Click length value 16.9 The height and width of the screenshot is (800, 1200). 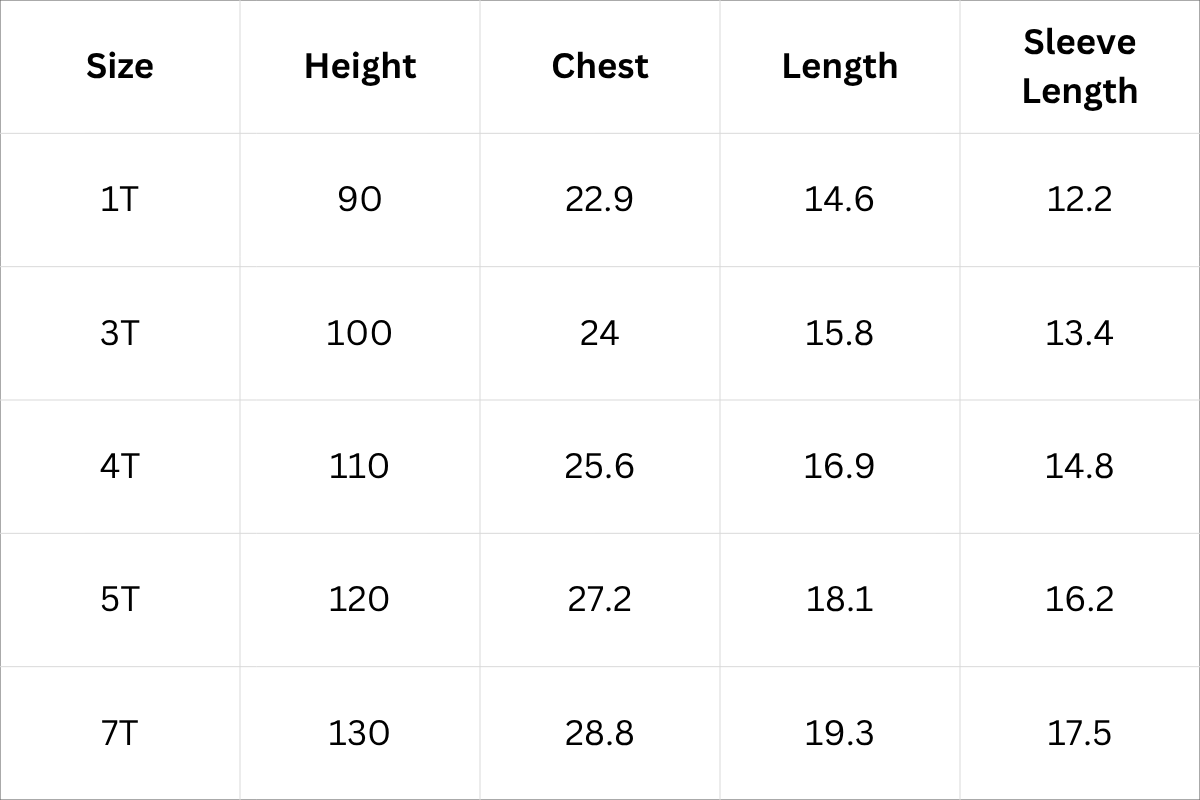tap(840, 466)
